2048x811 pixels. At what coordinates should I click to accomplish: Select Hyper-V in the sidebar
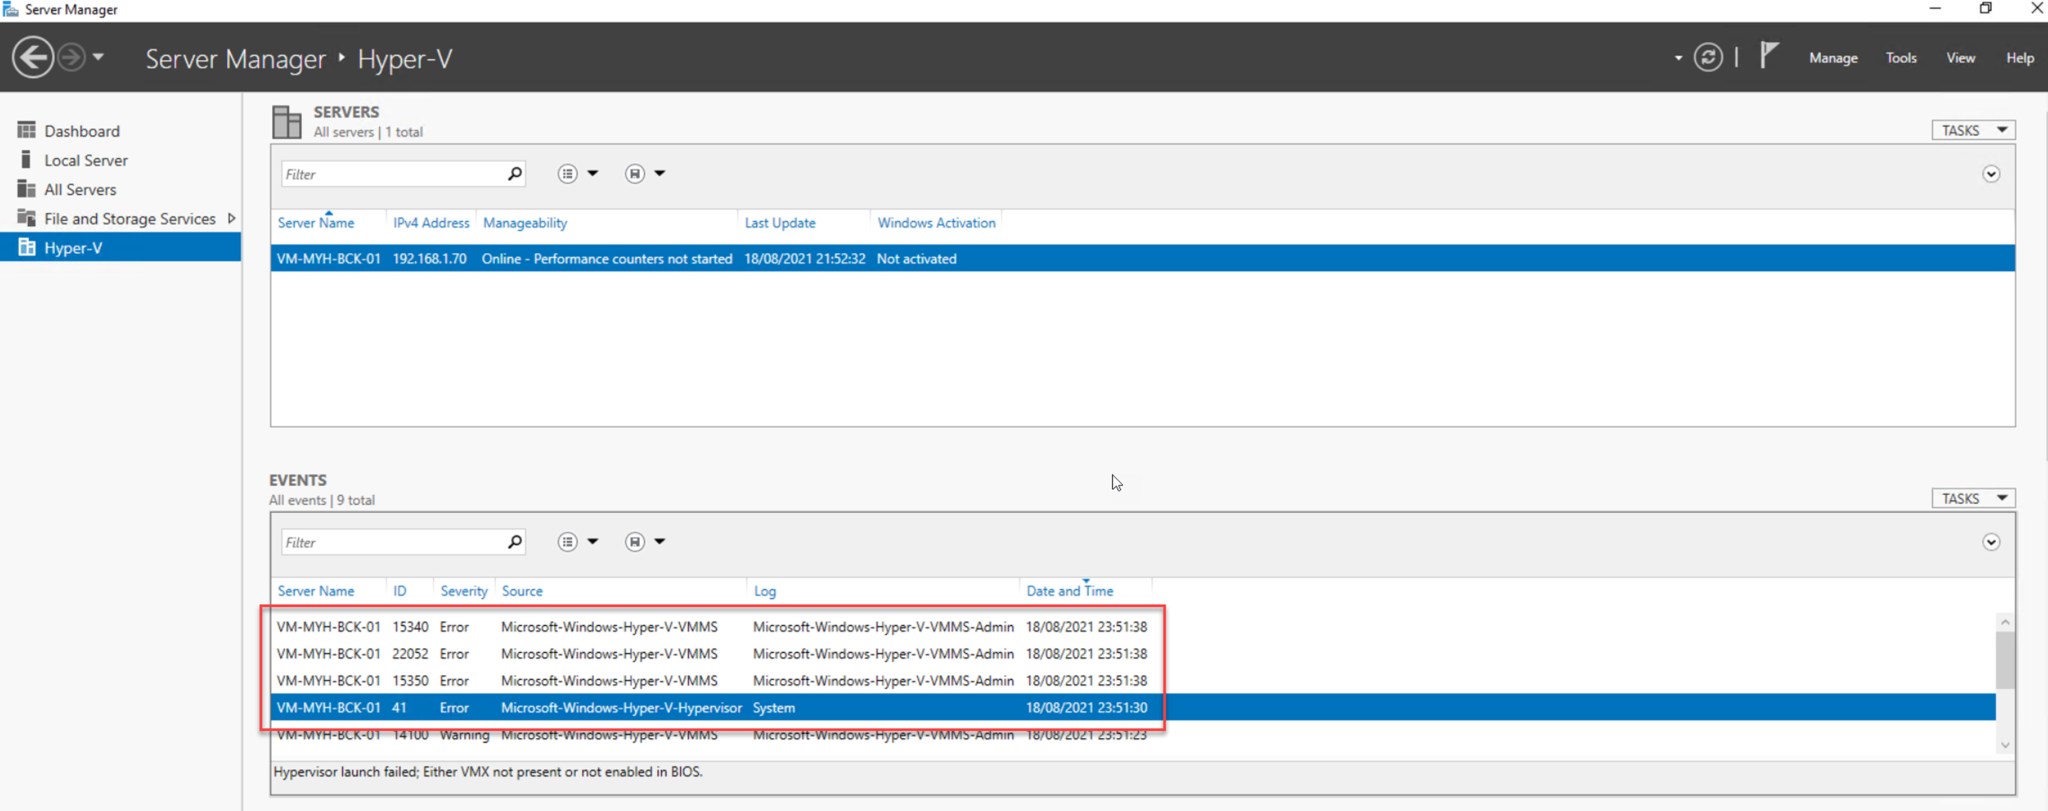[120, 247]
